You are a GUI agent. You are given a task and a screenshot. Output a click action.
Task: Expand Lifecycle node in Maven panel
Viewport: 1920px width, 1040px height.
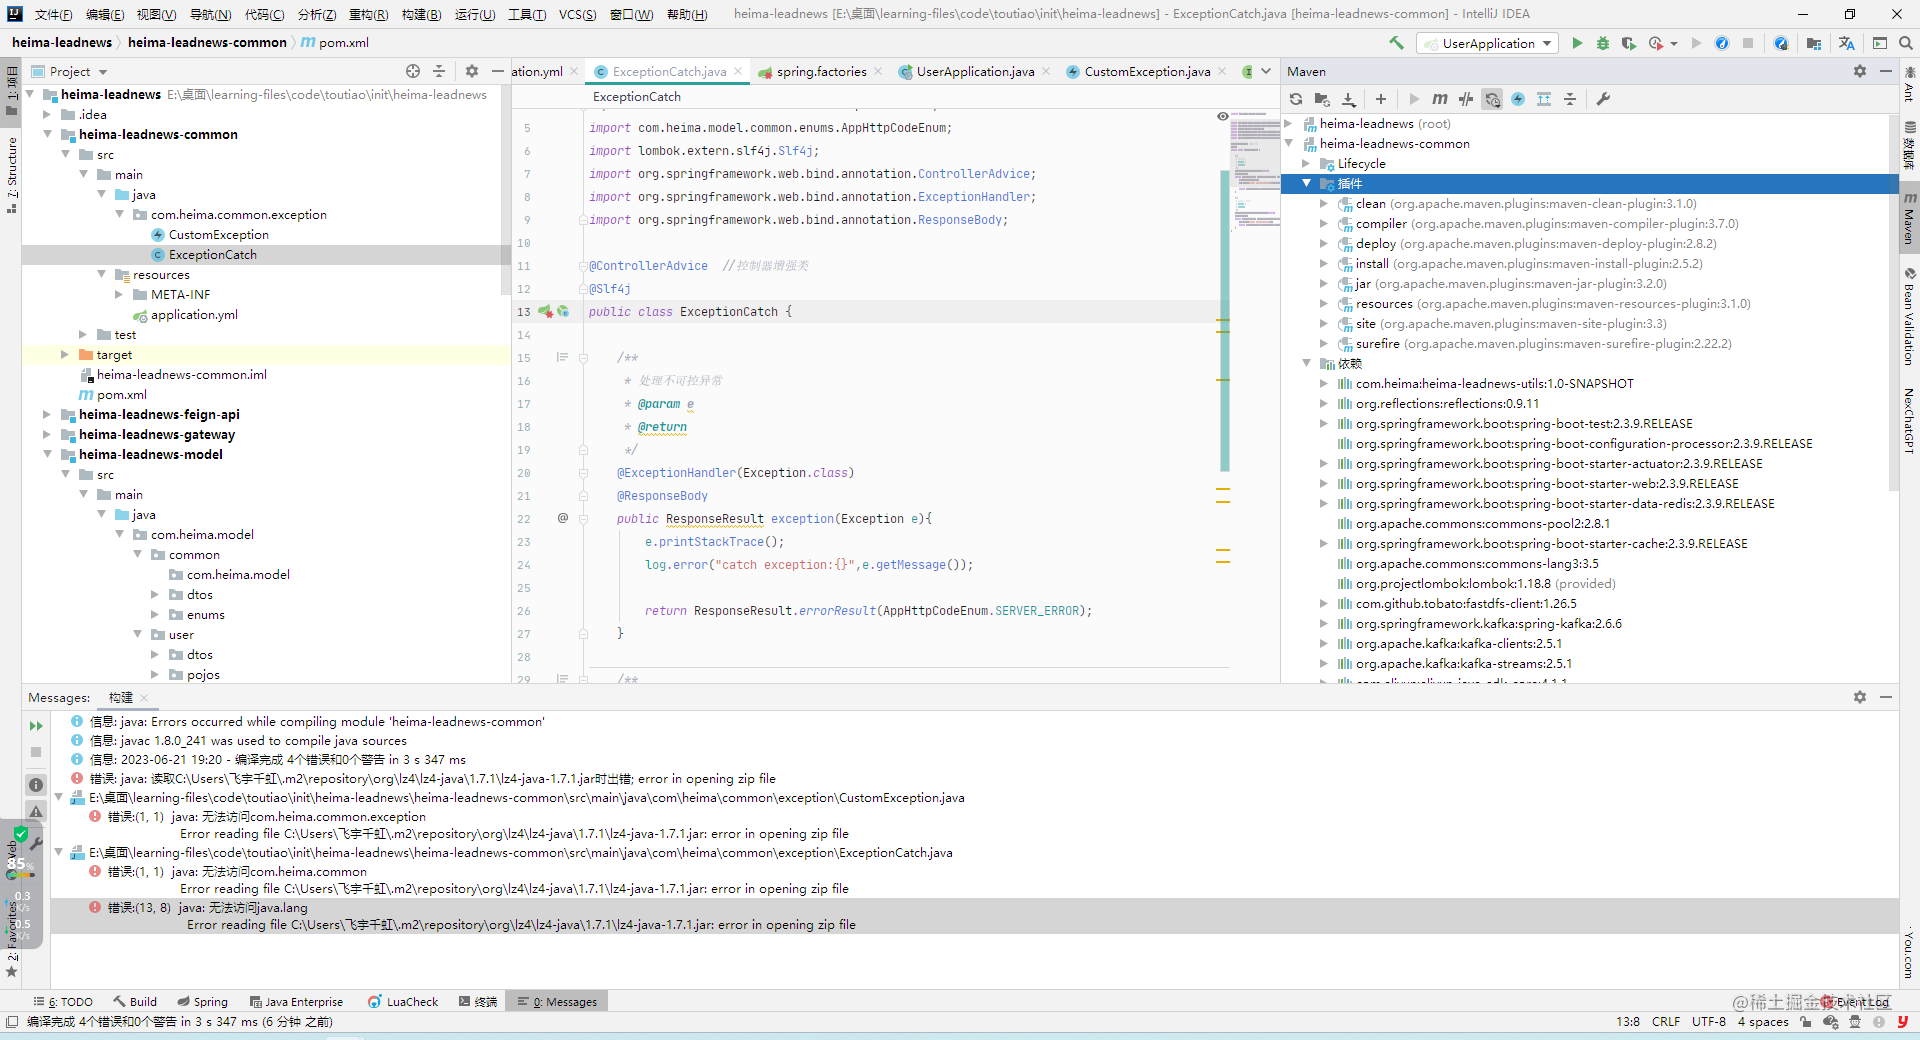(1306, 163)
